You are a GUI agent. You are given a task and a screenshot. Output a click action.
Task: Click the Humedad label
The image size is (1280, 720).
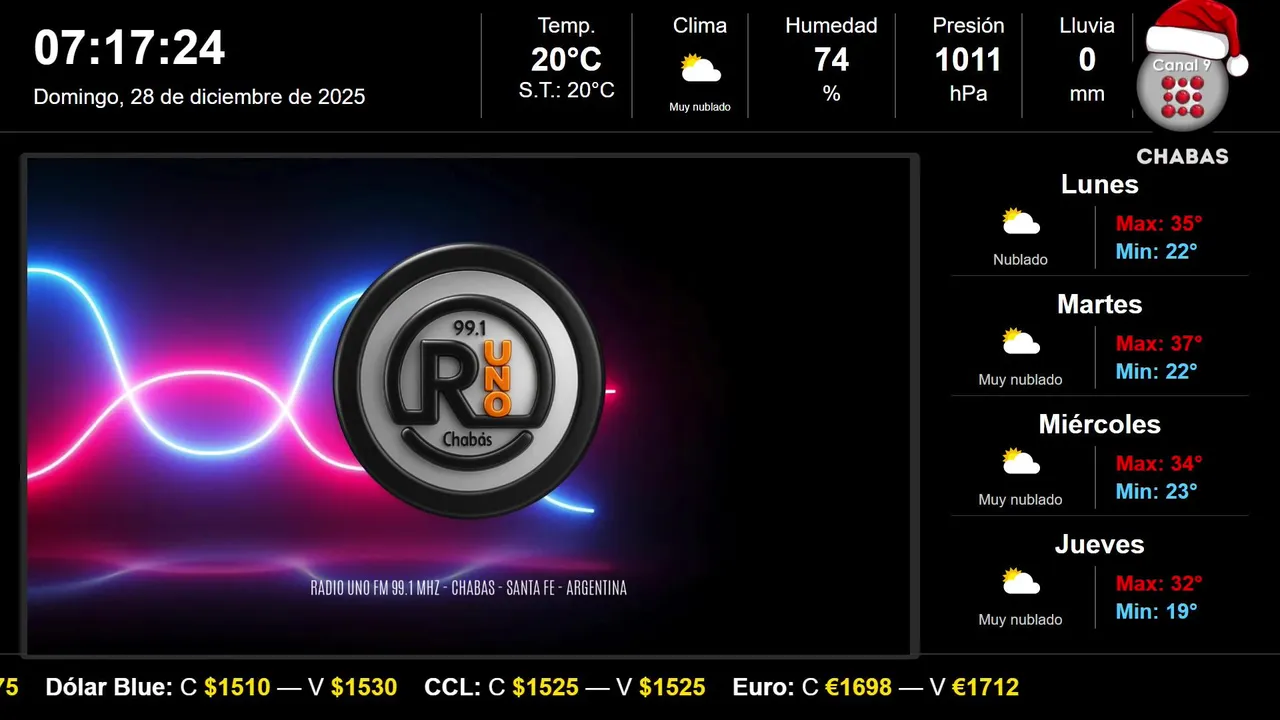831,26
